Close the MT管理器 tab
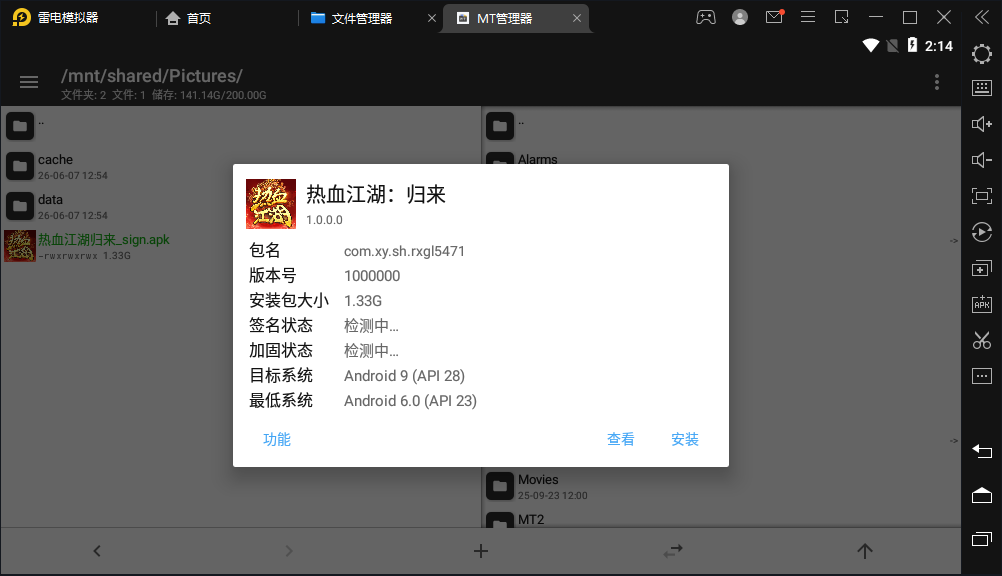The height and width of the screenshot is (576, 1002). pos(577,18)
